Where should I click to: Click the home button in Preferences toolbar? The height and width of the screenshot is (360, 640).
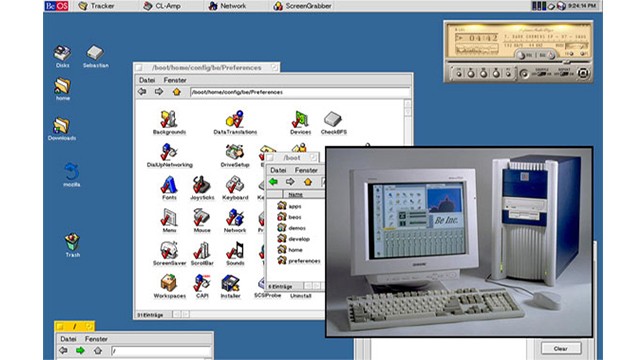click(x=176, y=92)
